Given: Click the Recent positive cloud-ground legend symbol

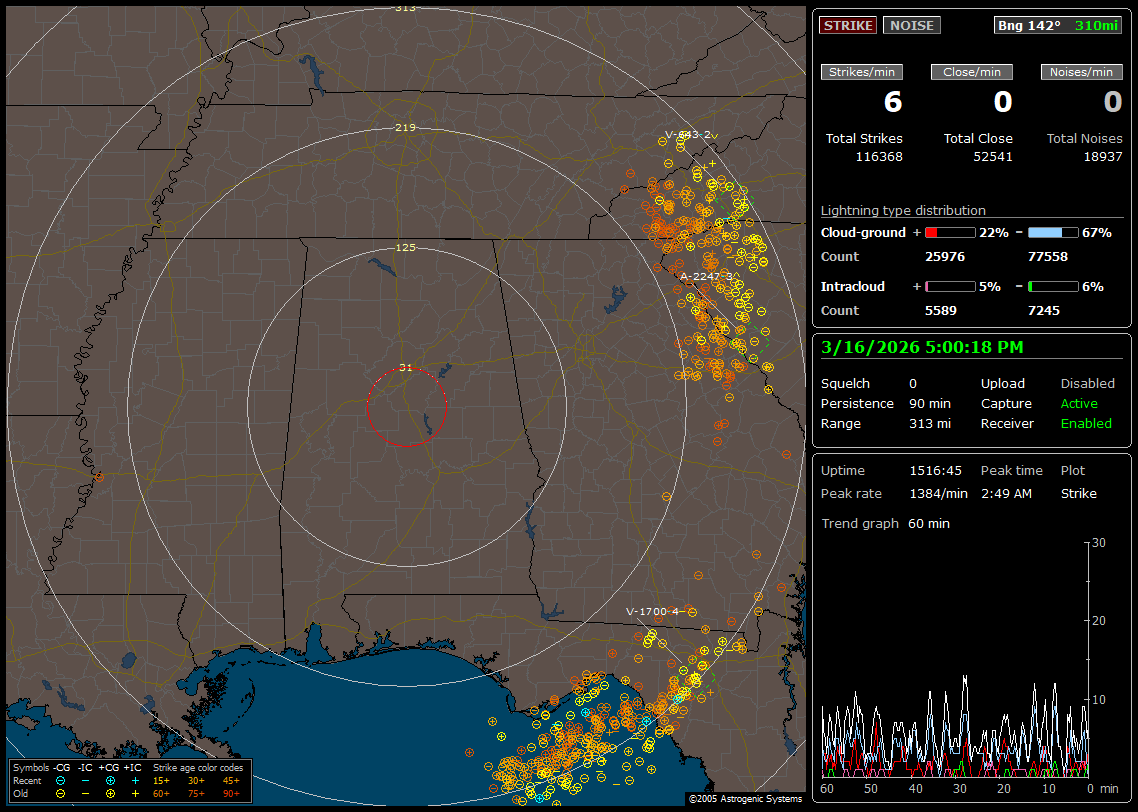Looking at the screenshot, I should 110,780.
